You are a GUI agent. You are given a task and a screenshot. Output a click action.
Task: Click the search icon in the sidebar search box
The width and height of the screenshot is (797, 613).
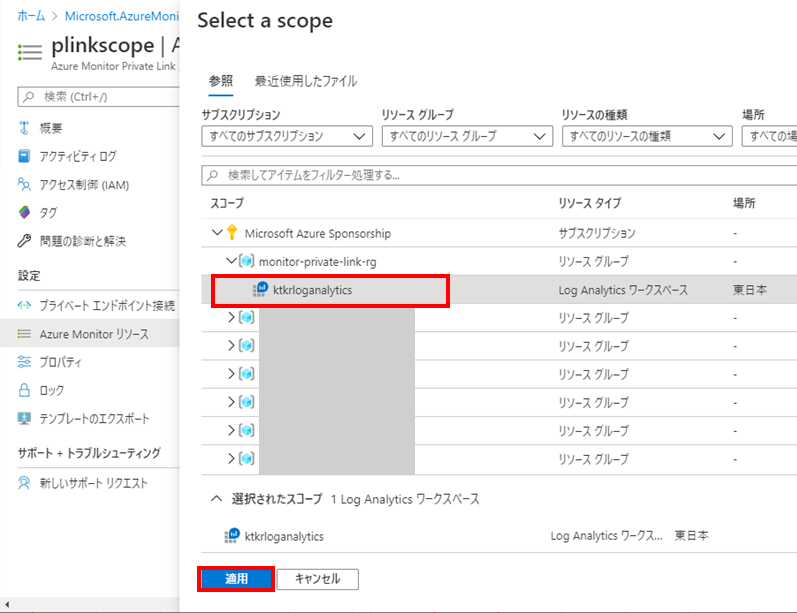[29, 97]
